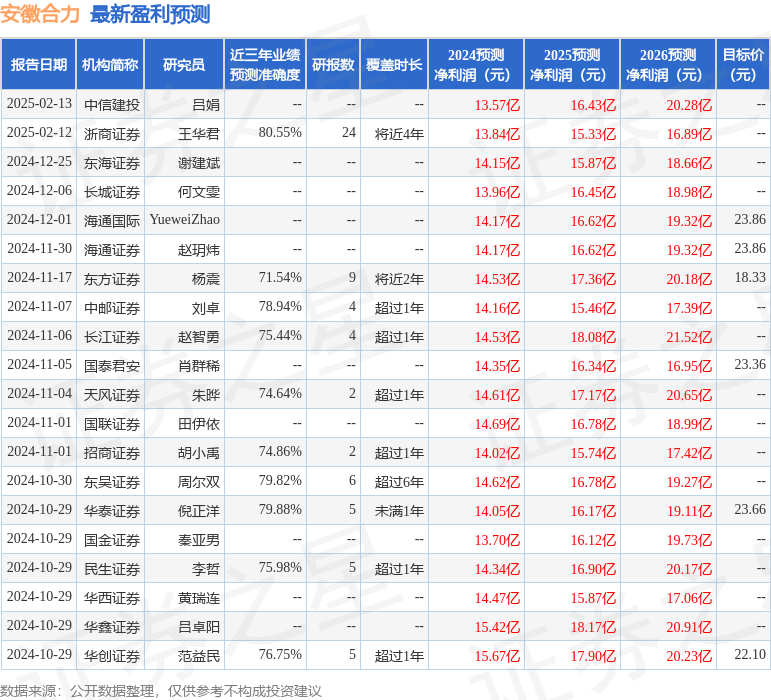This screenshot has width=771, height=700.
Task: Click the 2026预测净利润 column header
Action: point(668,65)
